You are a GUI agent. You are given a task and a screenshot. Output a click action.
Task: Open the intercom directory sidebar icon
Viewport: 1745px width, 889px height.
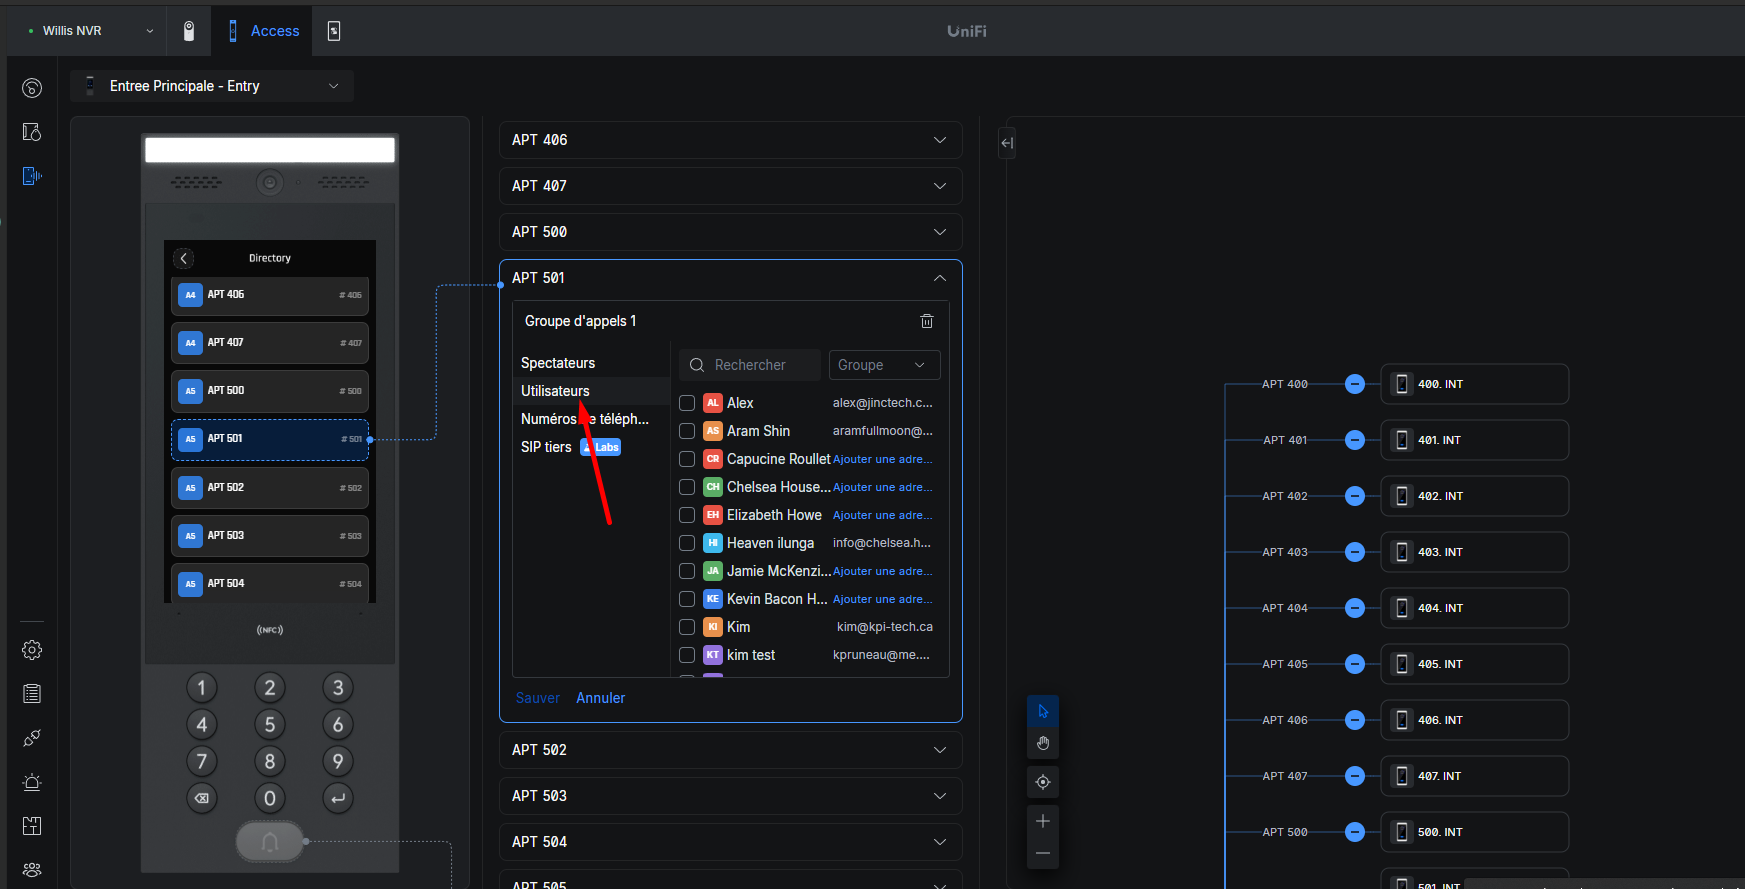[32, 176]
